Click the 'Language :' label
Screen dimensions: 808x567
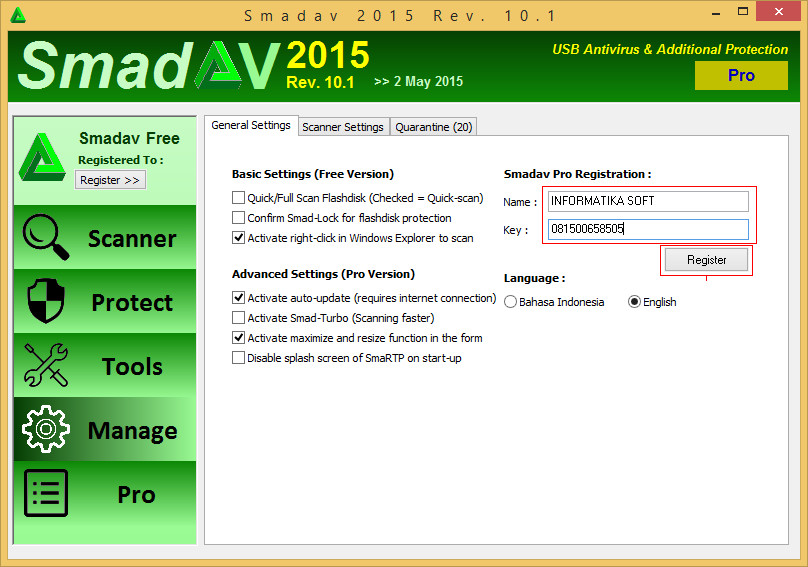tap(534, 278)
